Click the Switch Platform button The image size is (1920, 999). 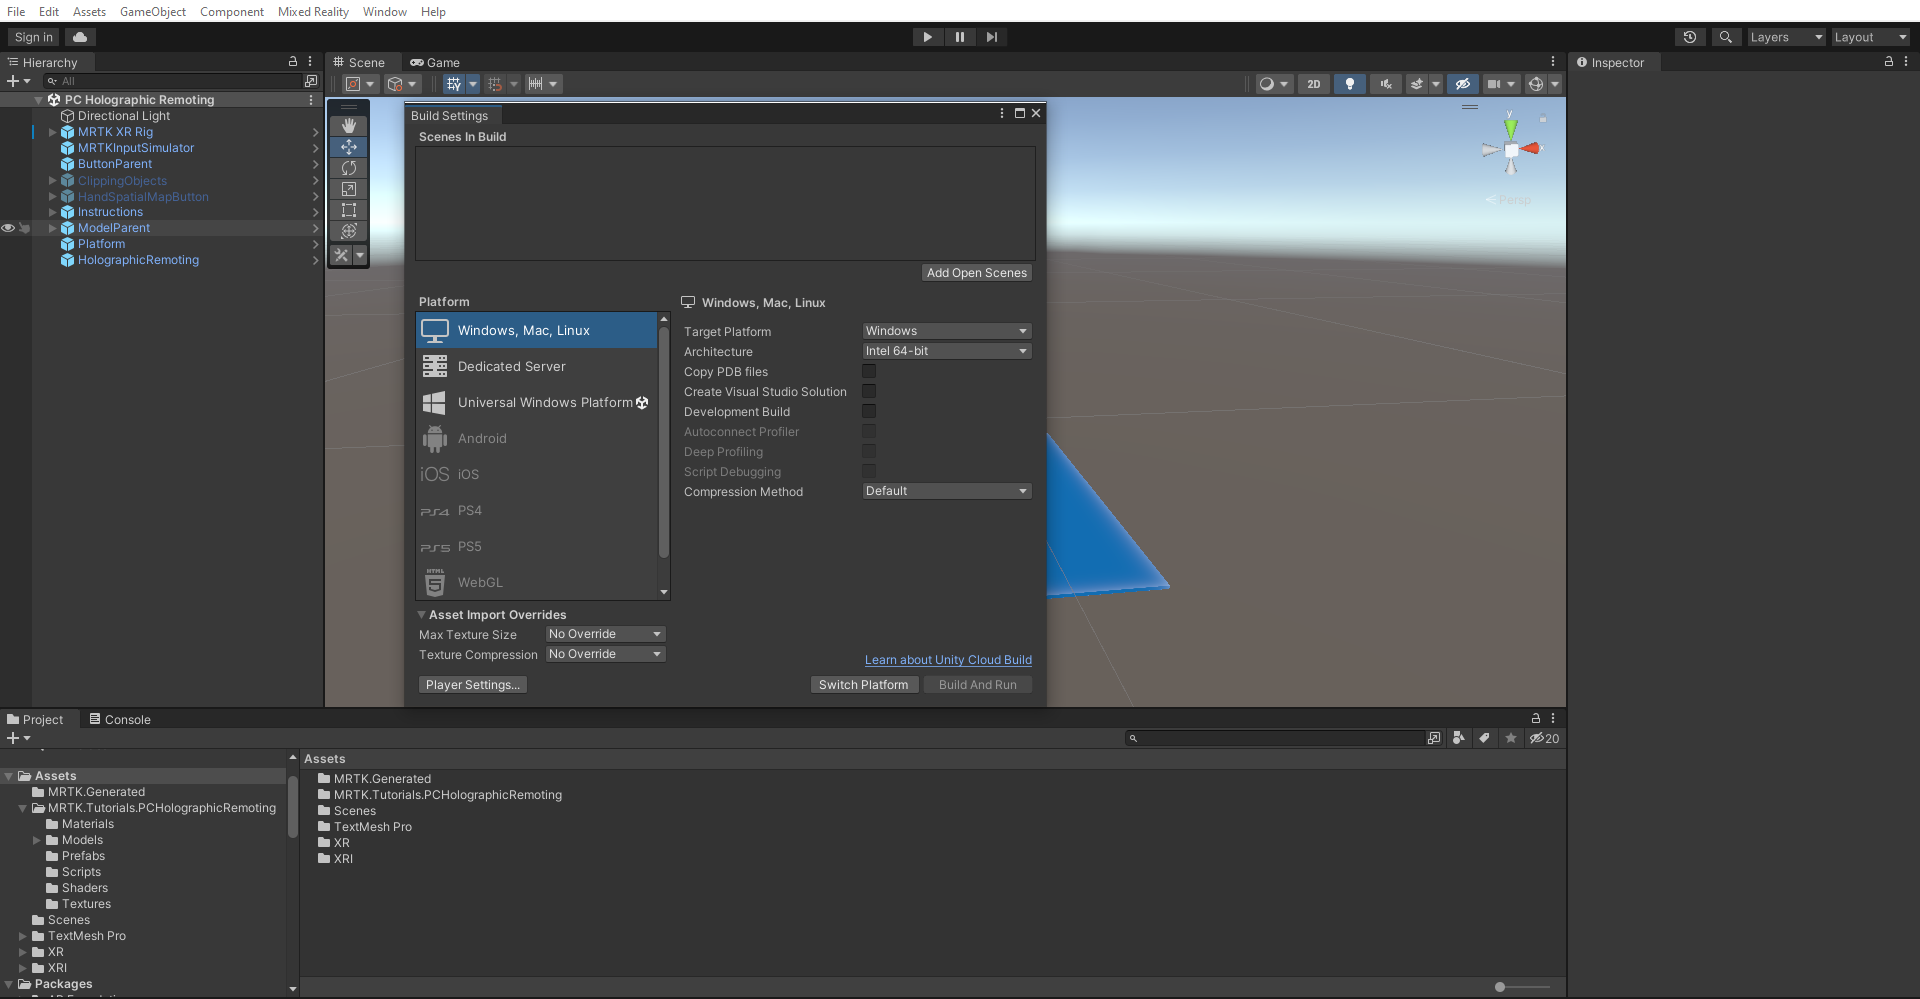863,684
